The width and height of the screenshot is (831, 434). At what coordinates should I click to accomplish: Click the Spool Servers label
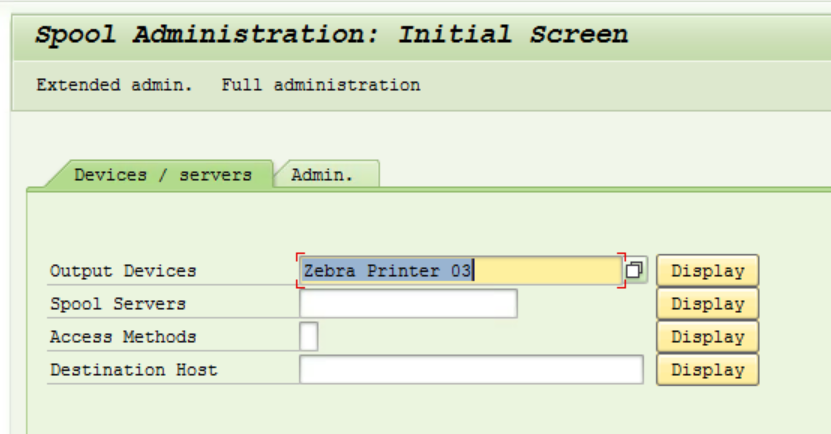coord(118,304)
